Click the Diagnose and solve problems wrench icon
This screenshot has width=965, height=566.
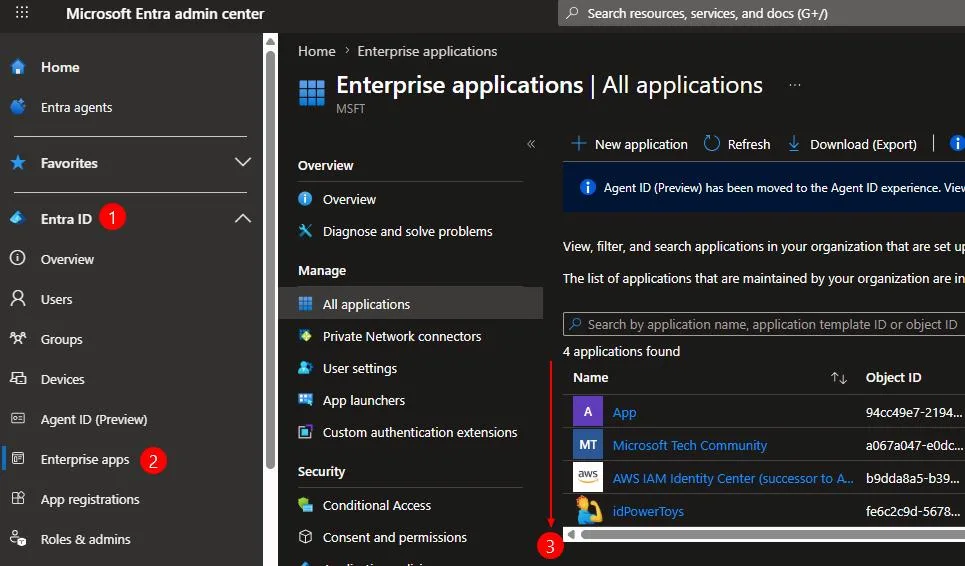click(305, 231)
